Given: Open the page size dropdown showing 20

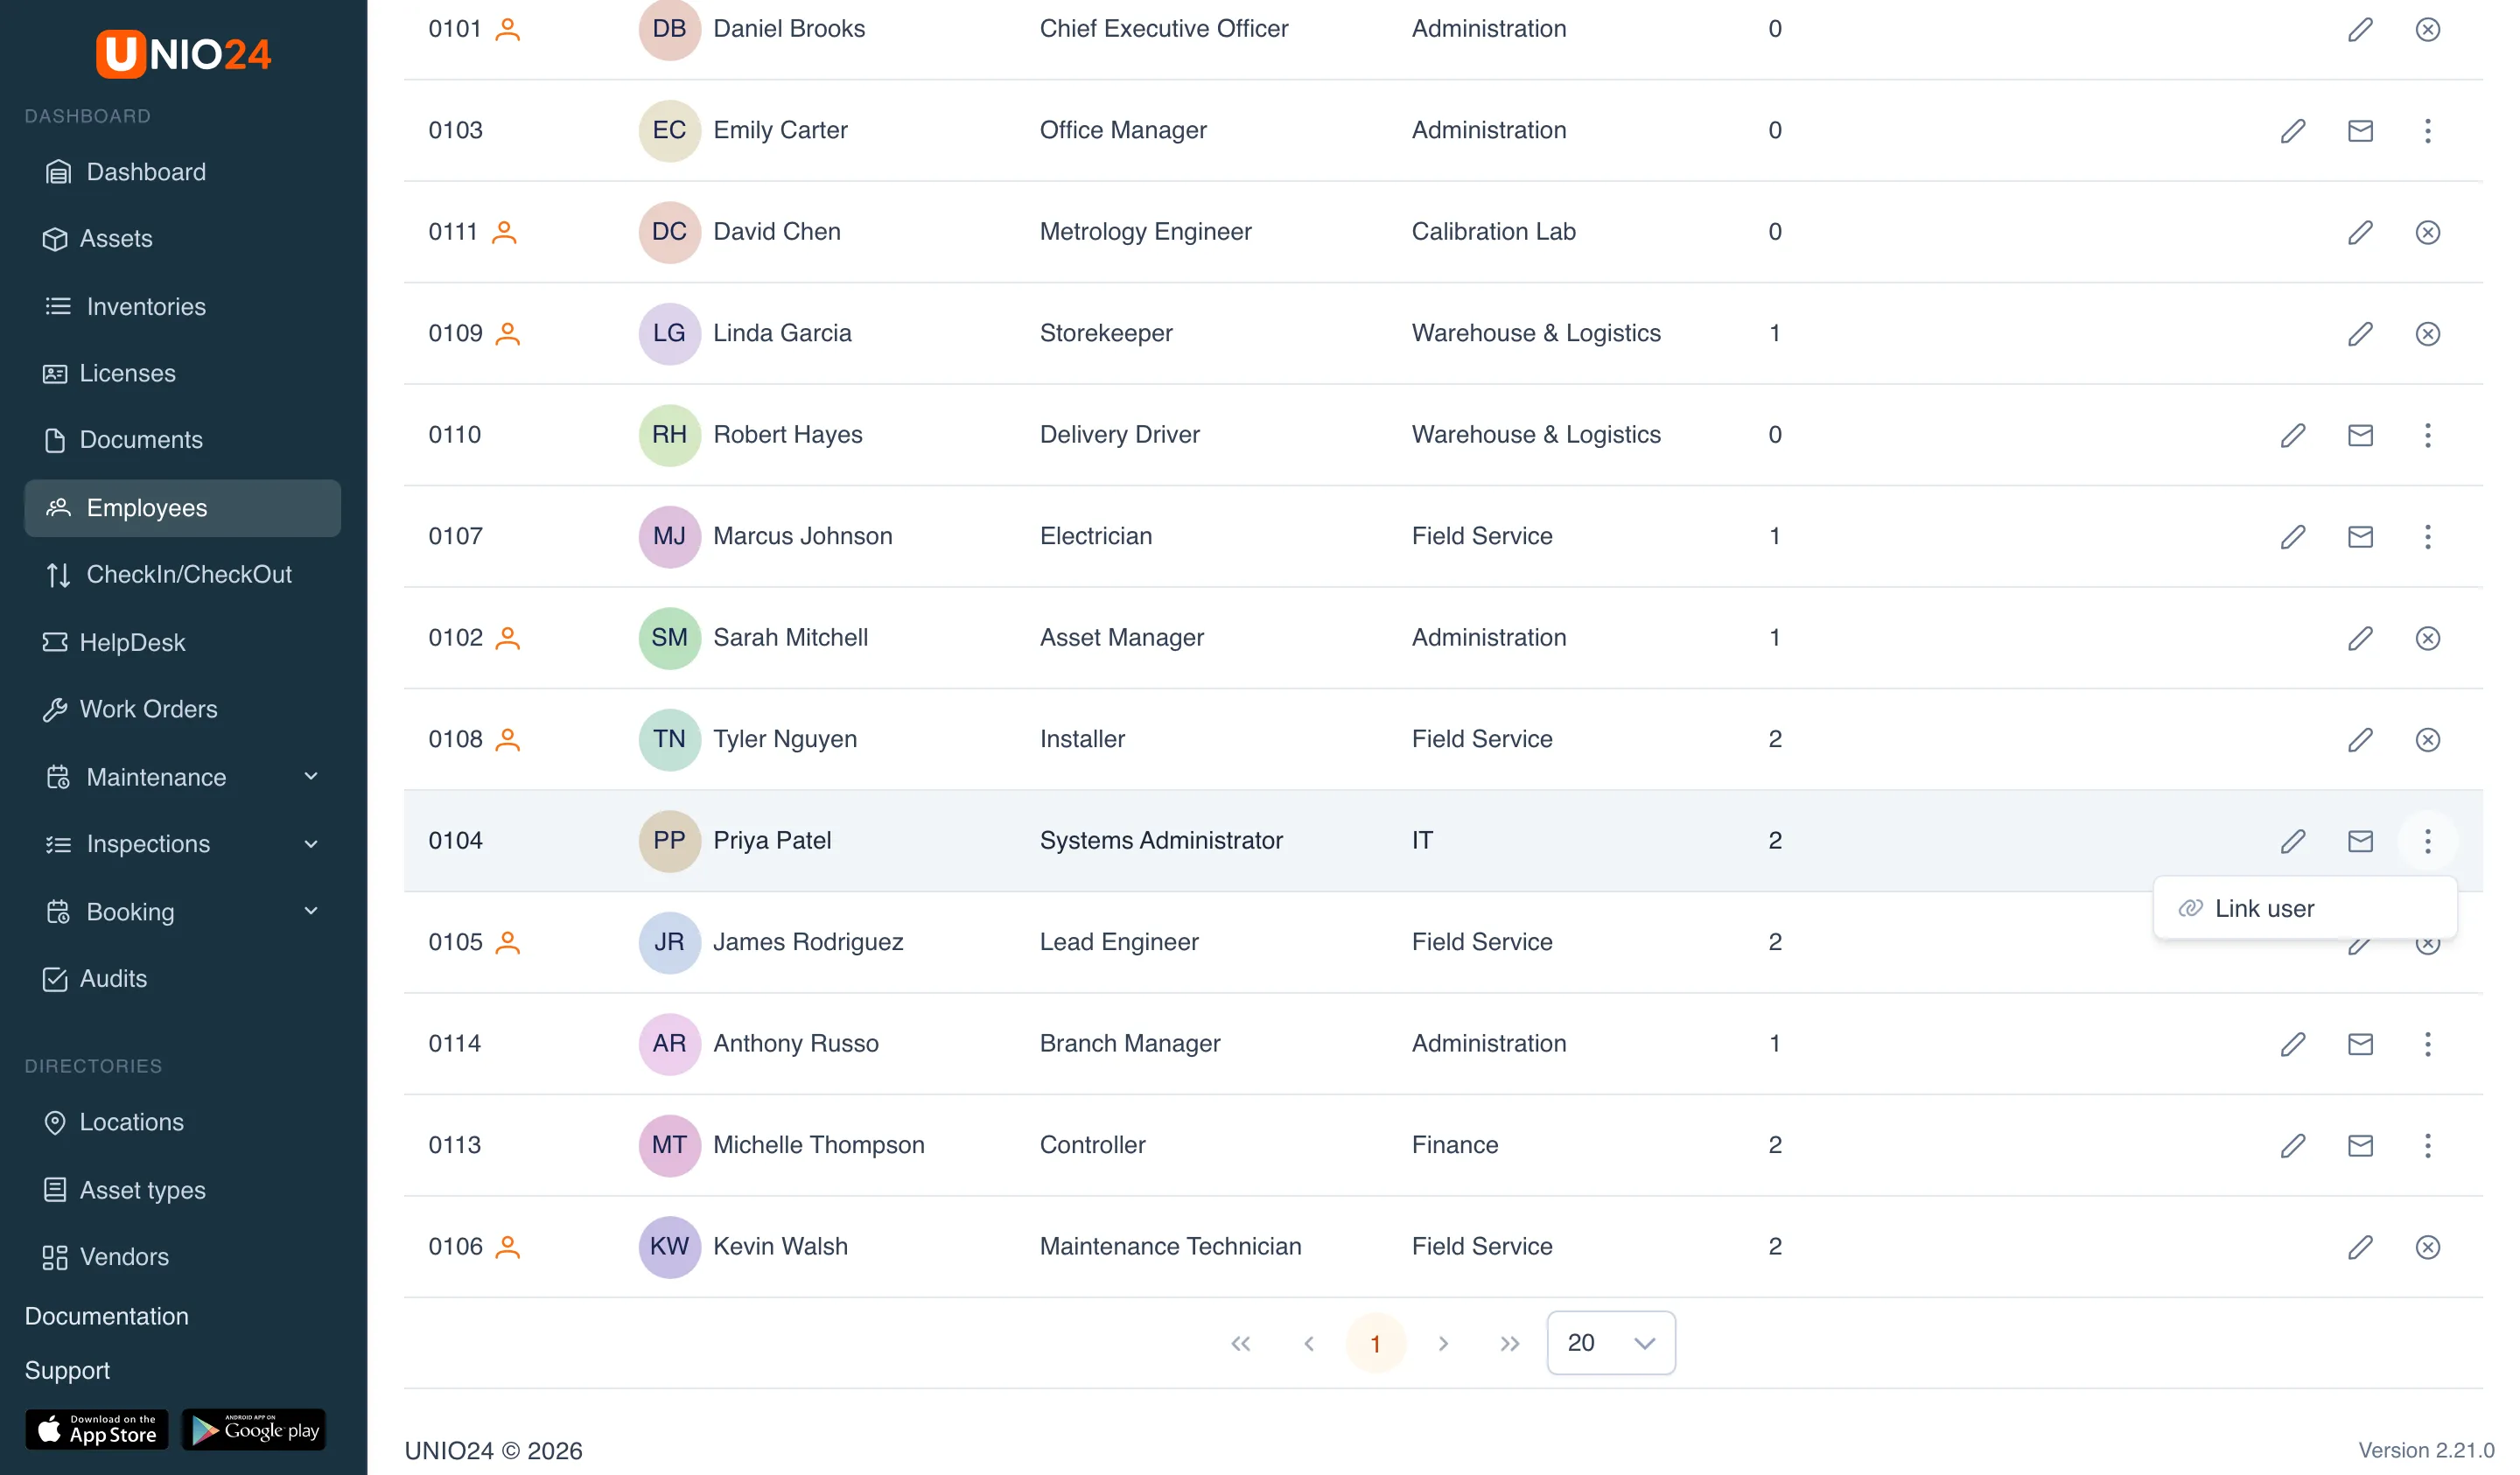Looking at the screenshot, I should click(x=1610, y=1343).
